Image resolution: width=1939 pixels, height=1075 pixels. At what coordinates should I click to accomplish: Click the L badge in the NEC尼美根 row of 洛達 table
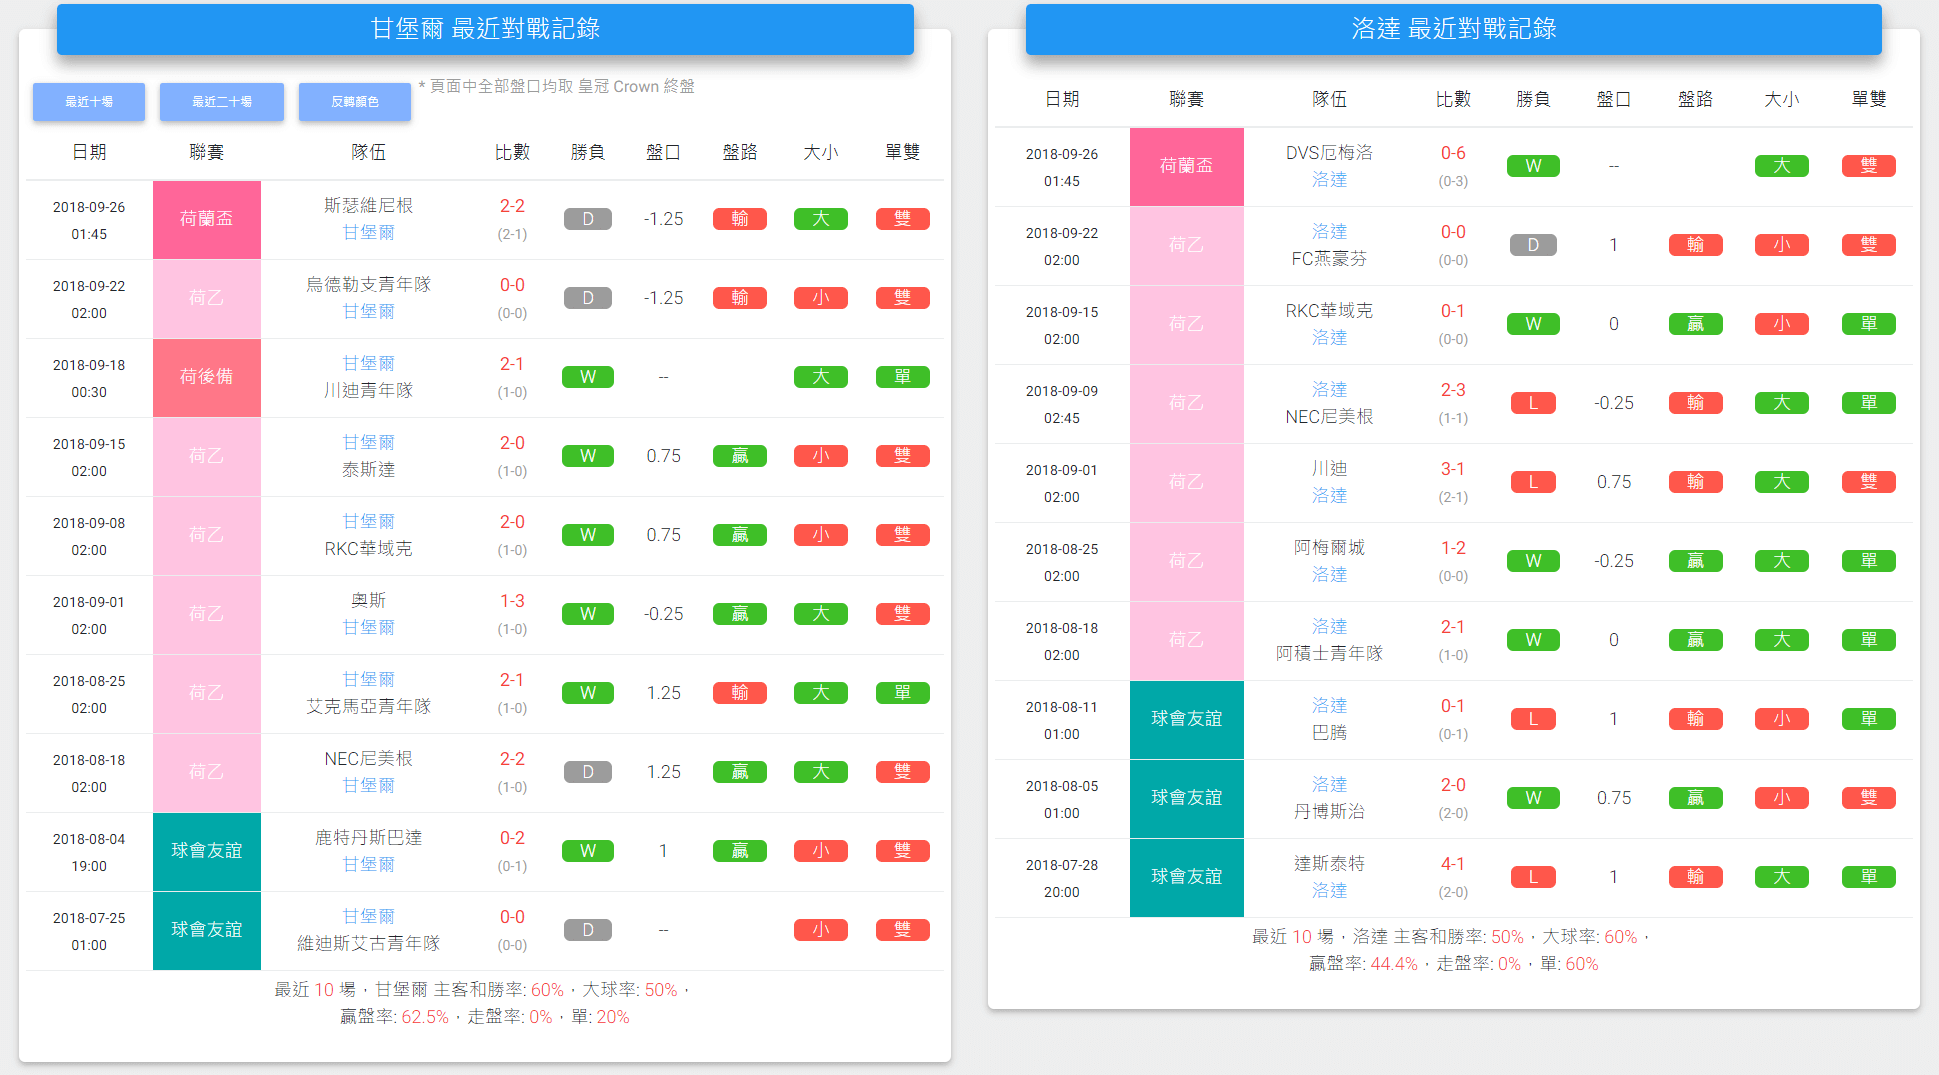(1533, 402)
